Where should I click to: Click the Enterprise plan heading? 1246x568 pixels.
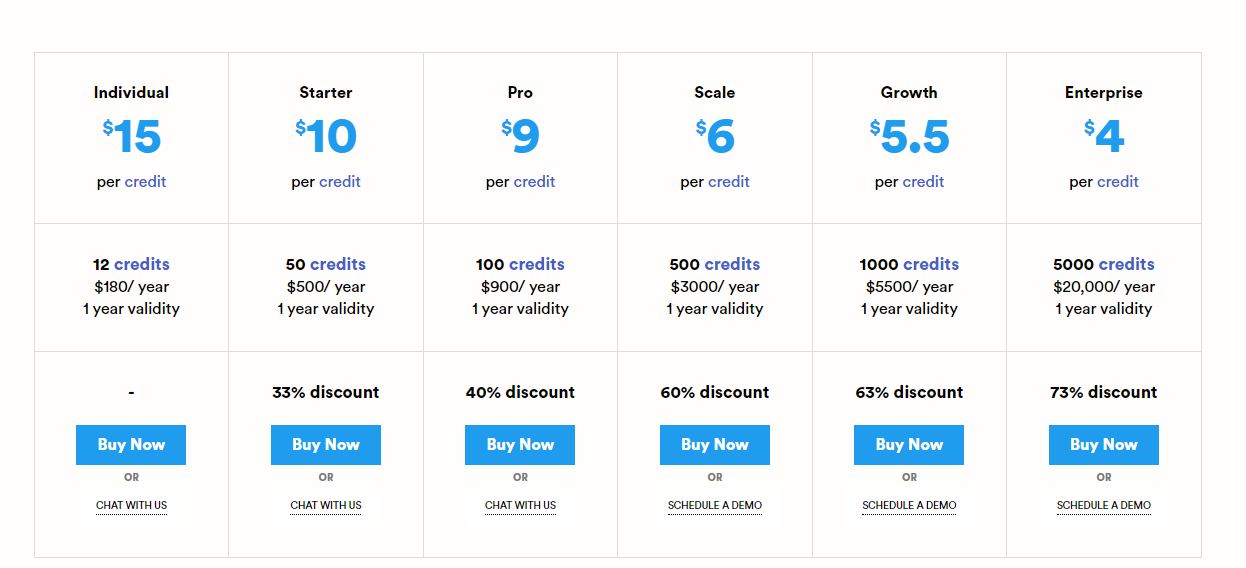point(1103,92)
